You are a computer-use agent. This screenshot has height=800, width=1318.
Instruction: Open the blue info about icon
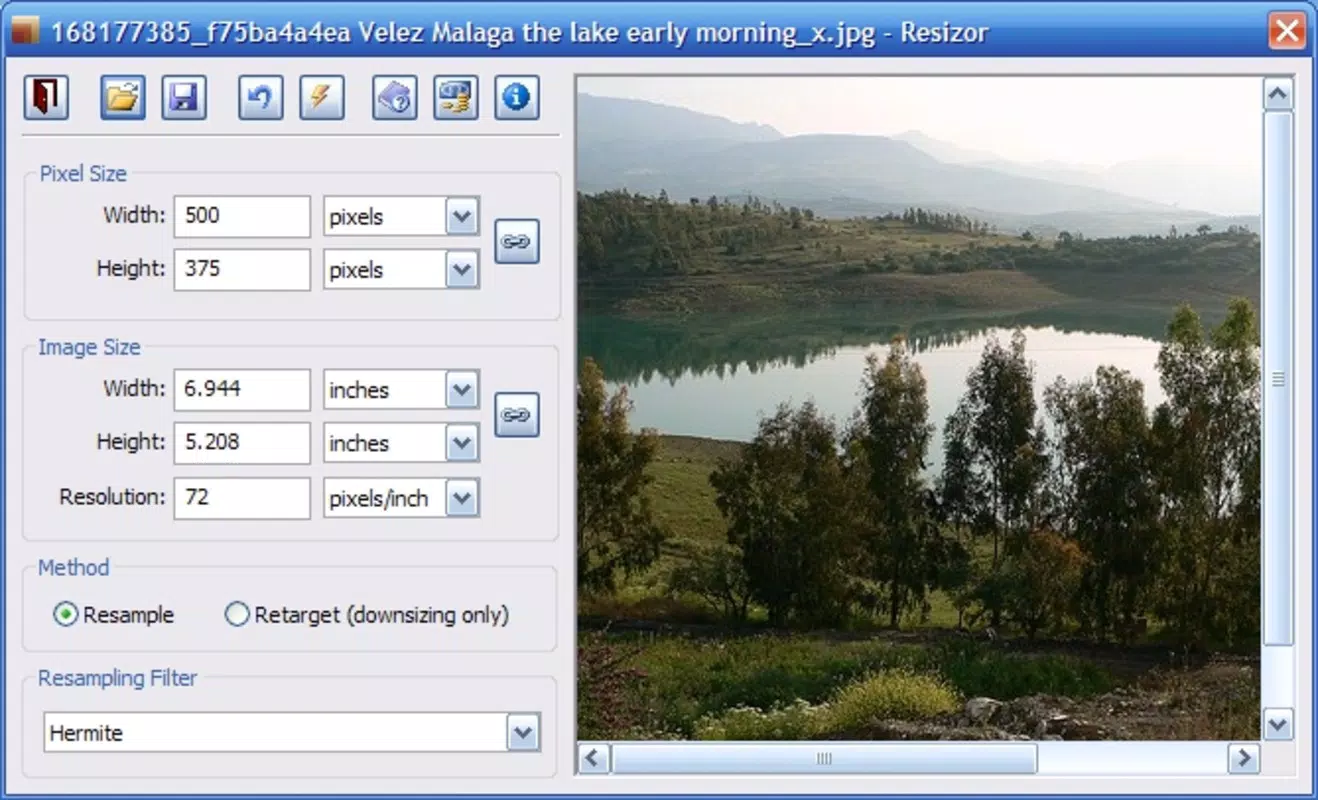click(x=517, y=98)
